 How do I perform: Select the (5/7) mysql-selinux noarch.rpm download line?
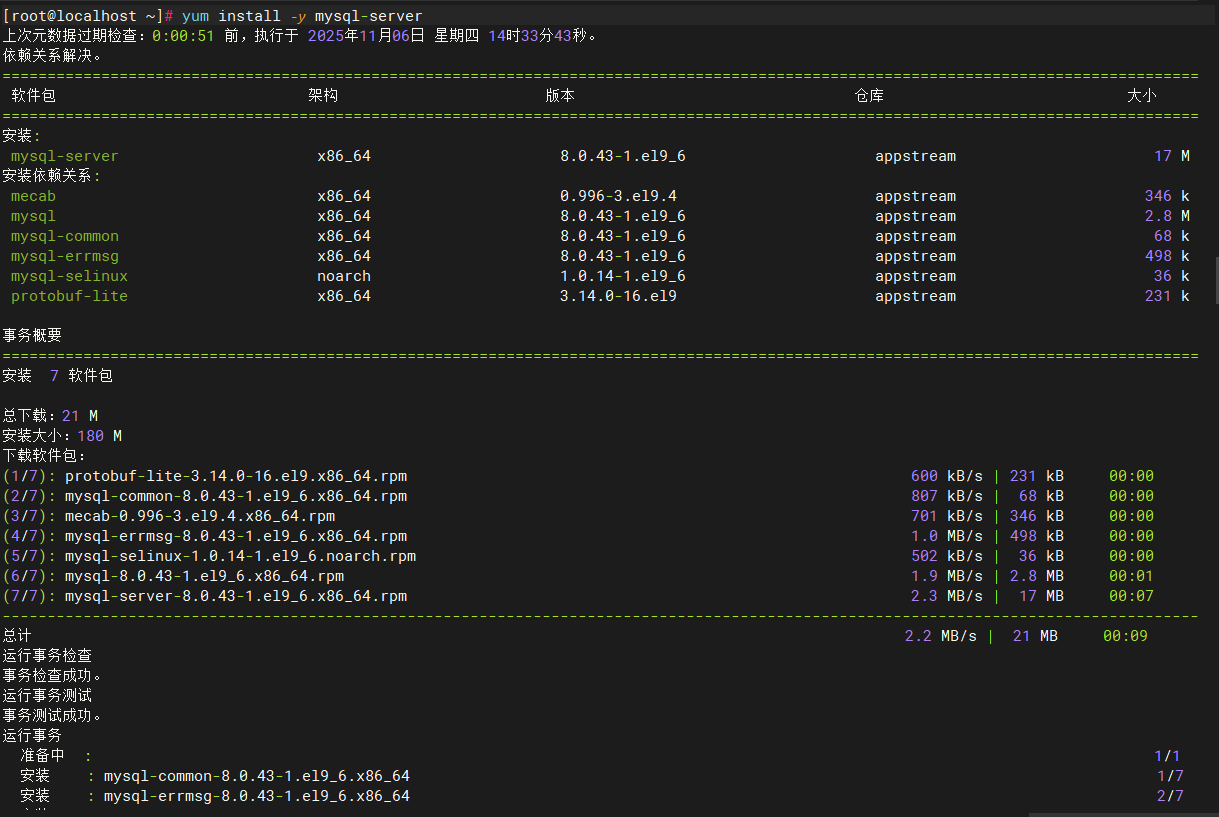[578, 556]
